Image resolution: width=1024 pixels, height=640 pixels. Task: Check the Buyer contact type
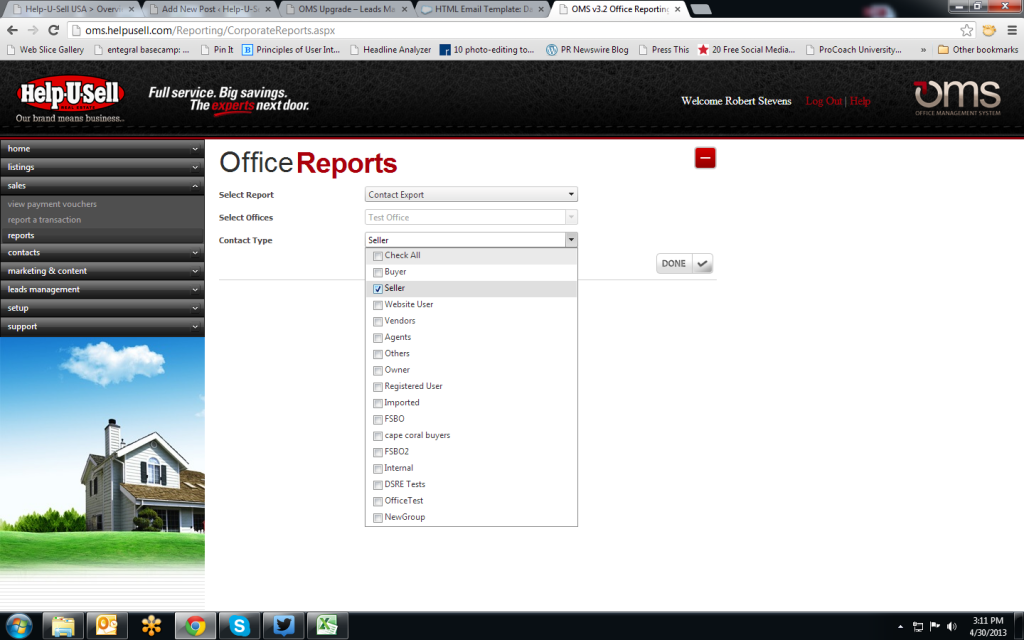point(378,272)
